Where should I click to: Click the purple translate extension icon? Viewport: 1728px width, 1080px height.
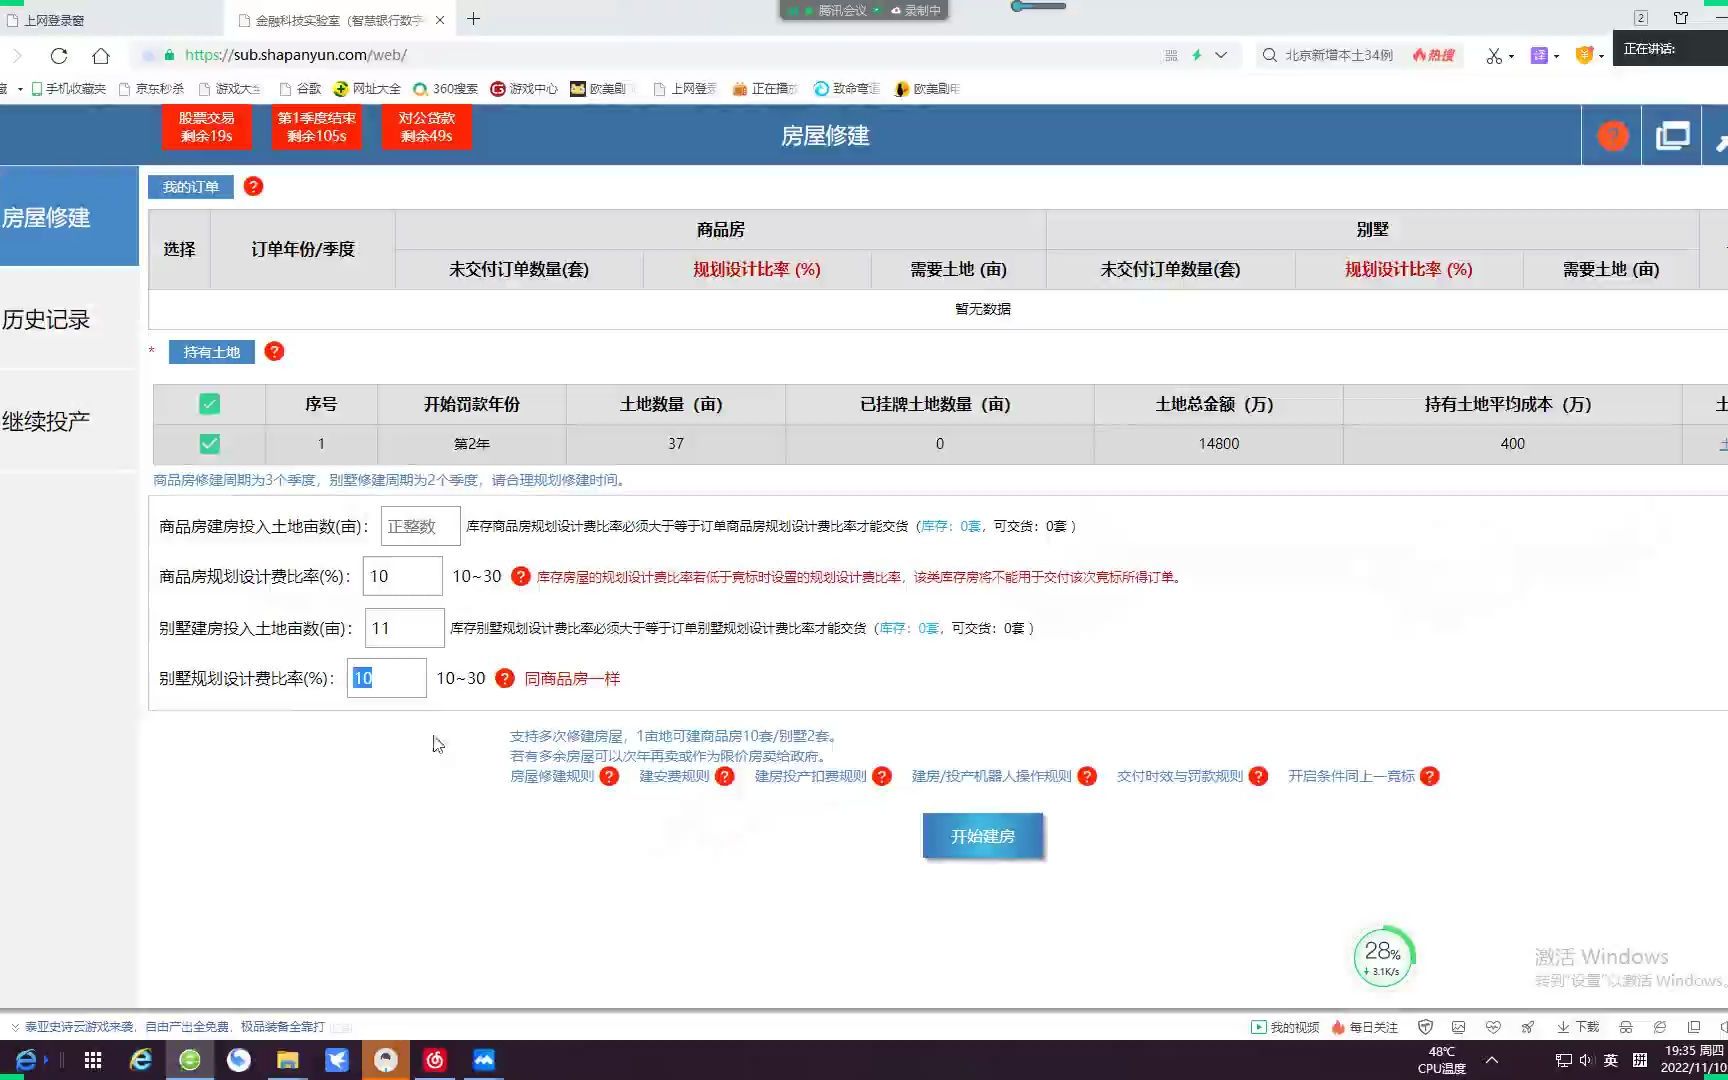tap(1540, 56)
